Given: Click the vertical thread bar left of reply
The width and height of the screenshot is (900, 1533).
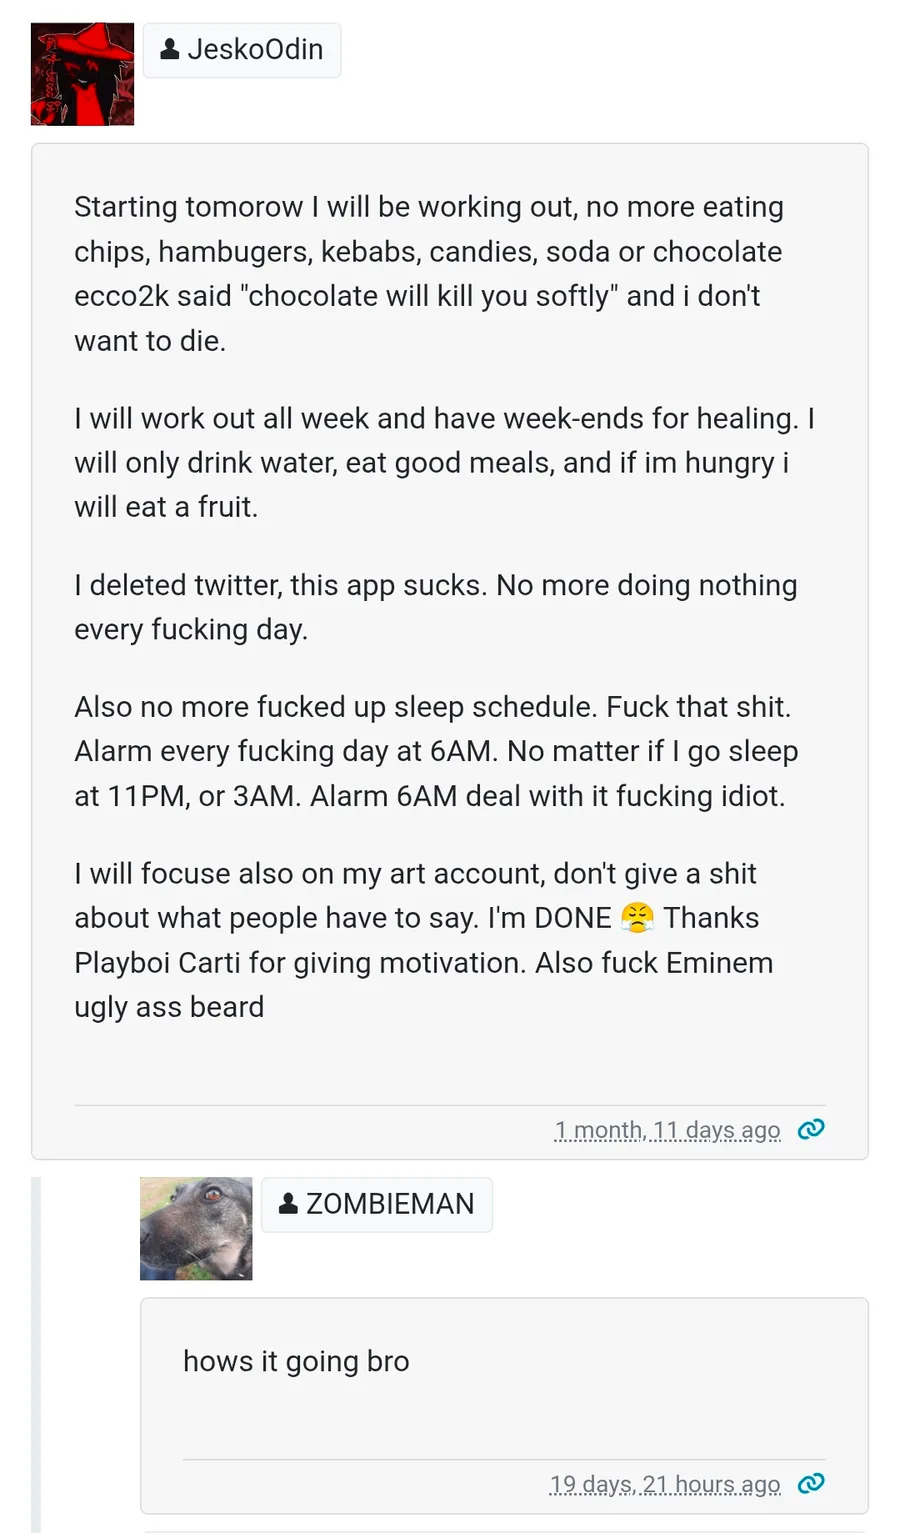Looking at the screenshot, I should pos(36,1350).
